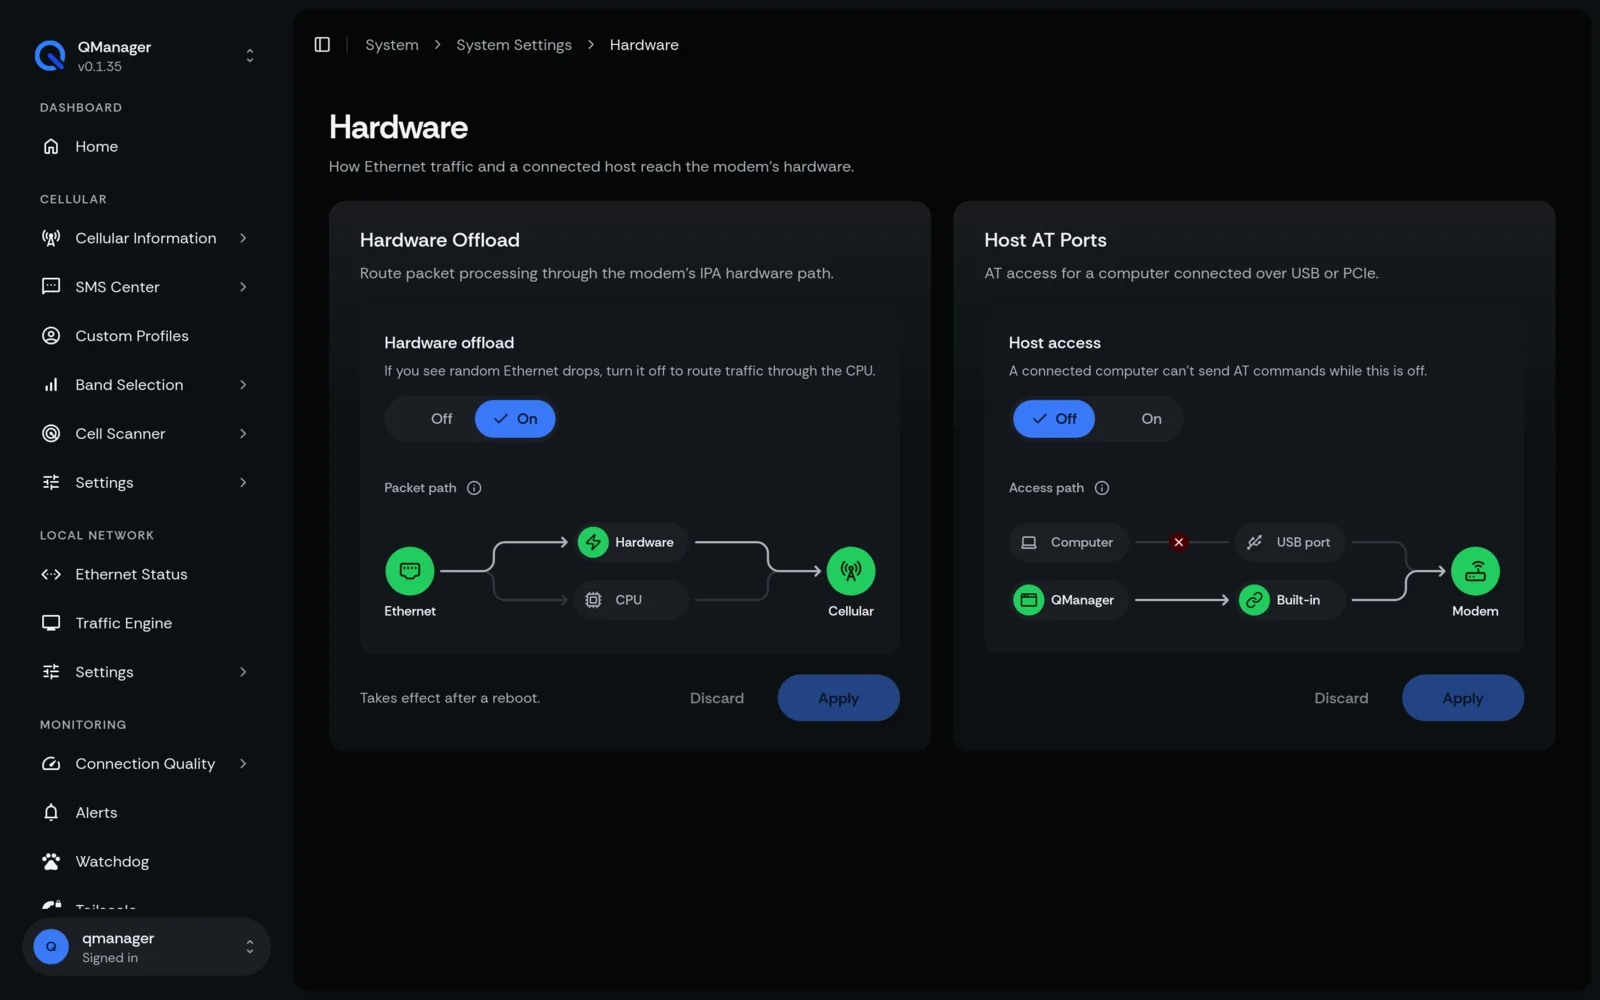Open Alerts from the bell icon
This screenshot has height=1000, width=1600.
[x=51, y=812]
